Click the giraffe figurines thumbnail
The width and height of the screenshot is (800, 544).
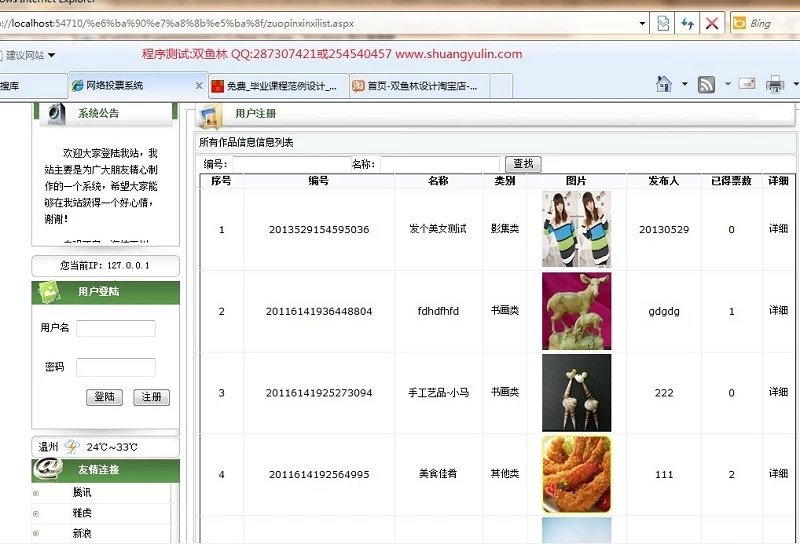coord(576,393)
